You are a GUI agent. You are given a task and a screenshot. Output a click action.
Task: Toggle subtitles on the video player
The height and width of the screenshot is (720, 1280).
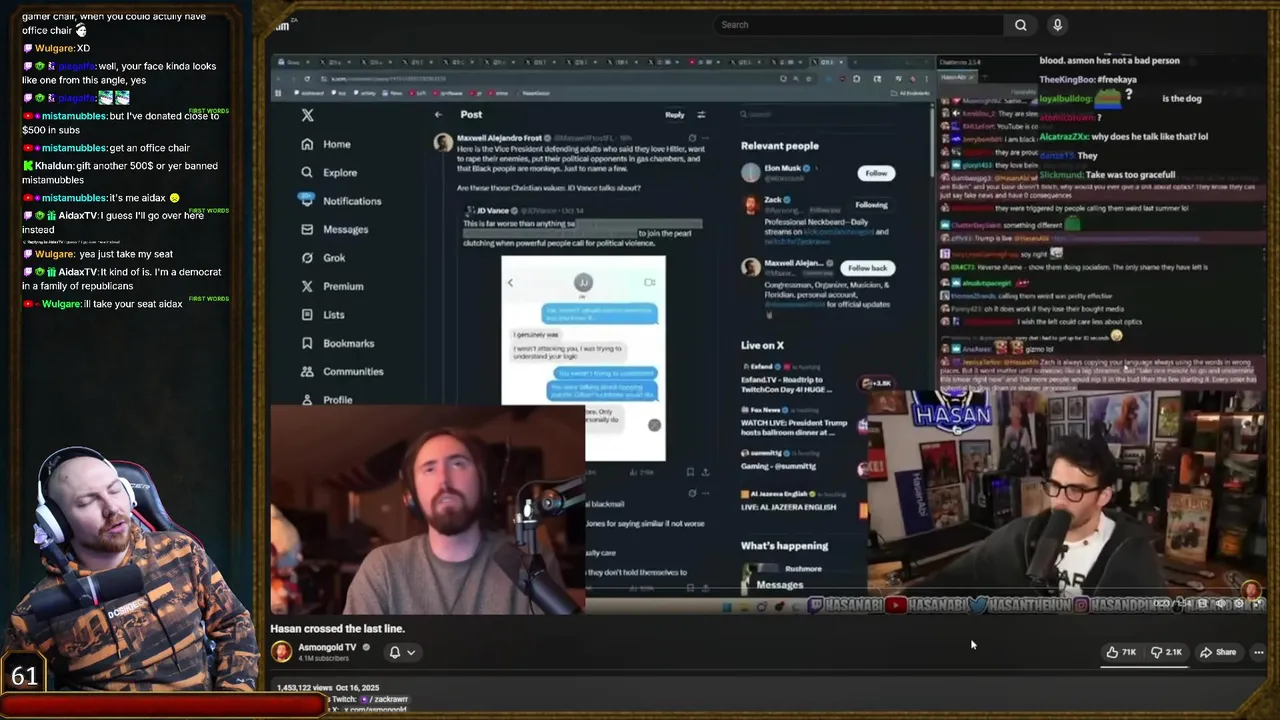coord(1202,604)
